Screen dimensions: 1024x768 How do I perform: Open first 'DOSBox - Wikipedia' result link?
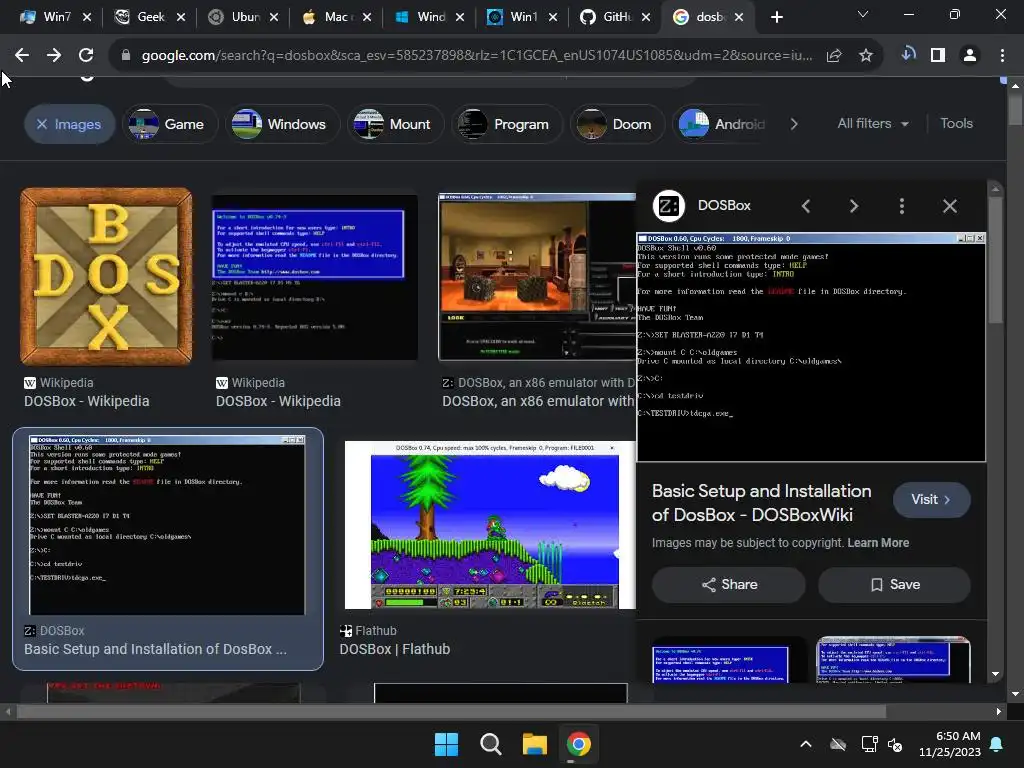click(87, 401)
